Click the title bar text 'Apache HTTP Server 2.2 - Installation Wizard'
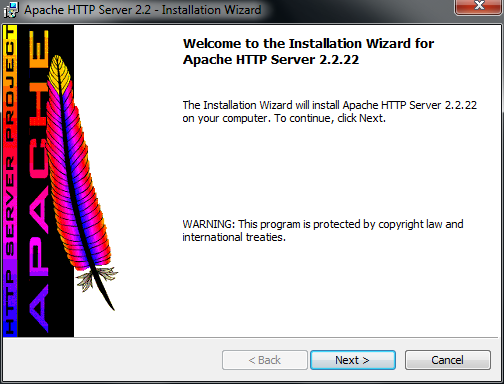504x384 pixels. 142,10
